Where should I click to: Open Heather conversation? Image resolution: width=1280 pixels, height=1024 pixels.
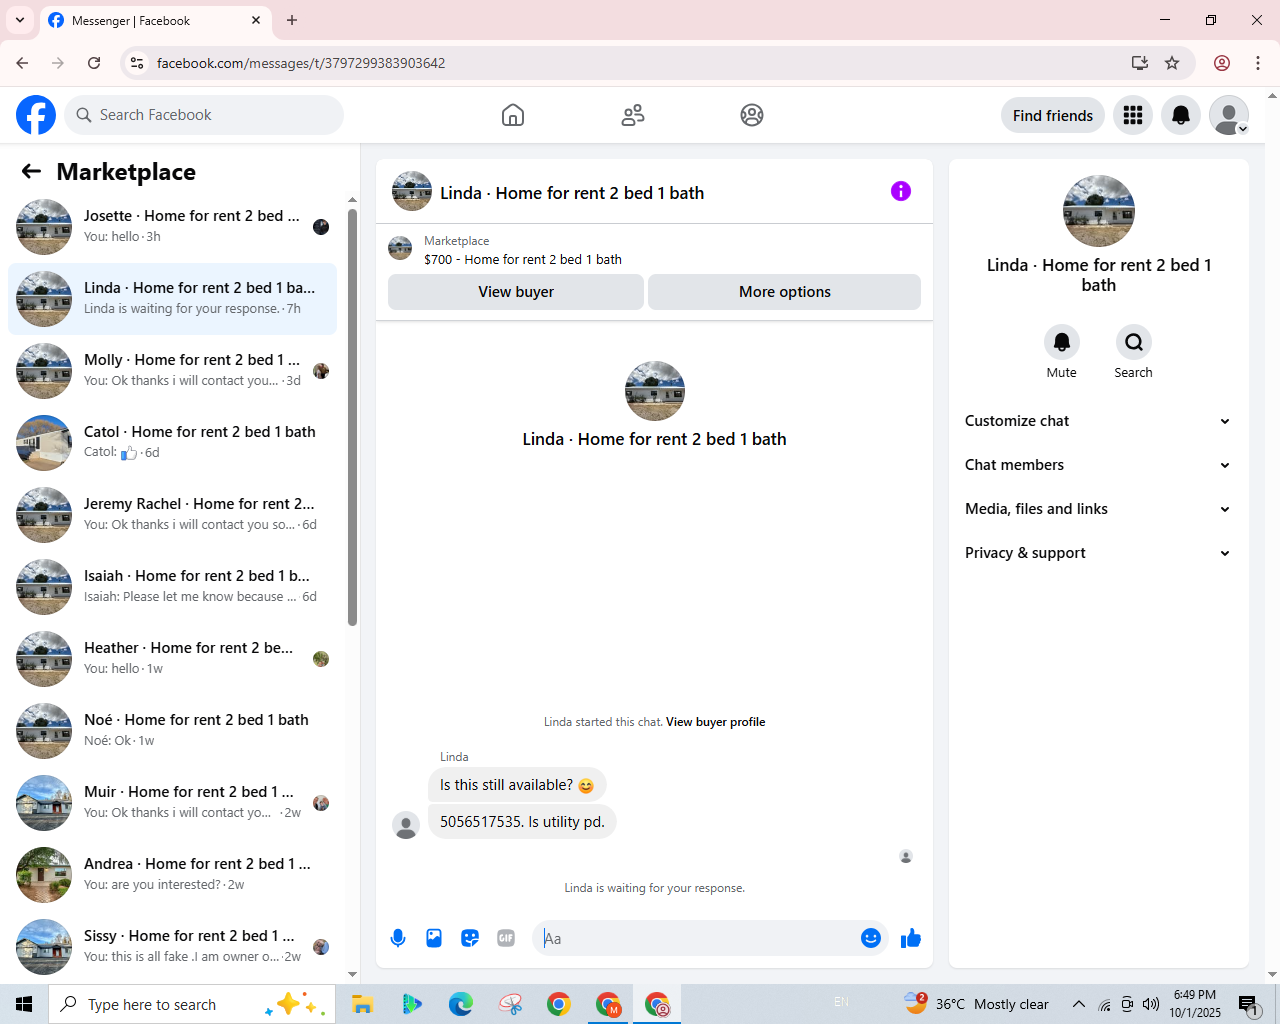click(172, 659)
